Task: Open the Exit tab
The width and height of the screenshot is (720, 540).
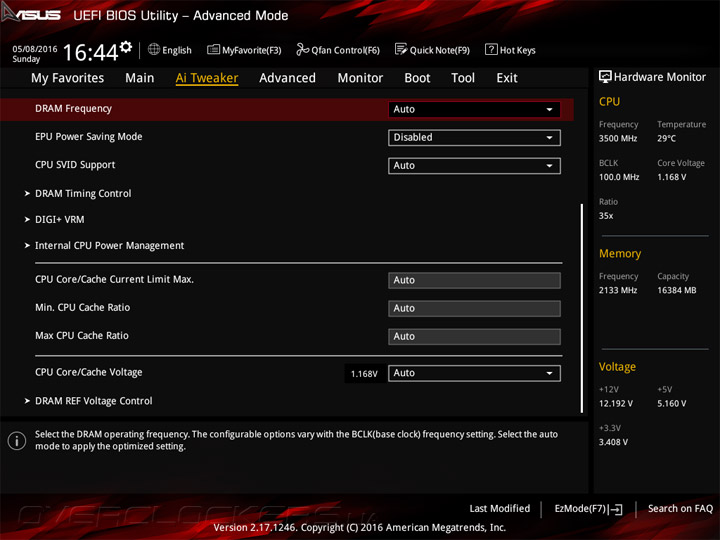Action: pyautogui.click(x=507, y=78)
